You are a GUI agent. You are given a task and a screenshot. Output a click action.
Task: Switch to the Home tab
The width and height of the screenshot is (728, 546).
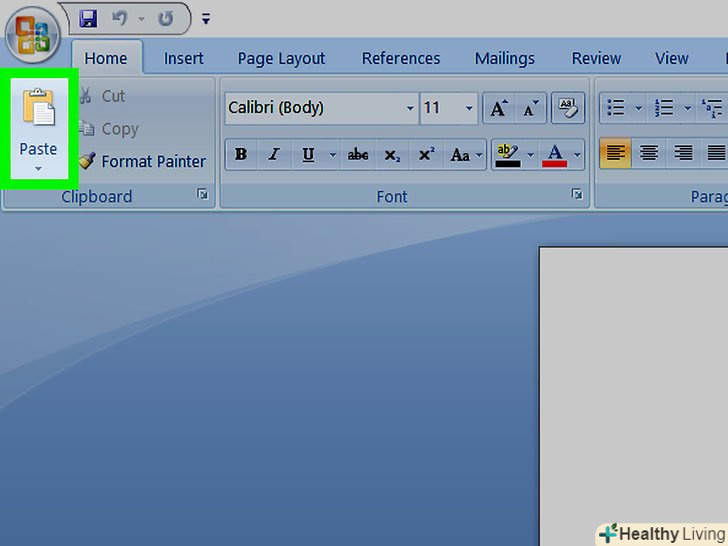[x=106, y=58]
